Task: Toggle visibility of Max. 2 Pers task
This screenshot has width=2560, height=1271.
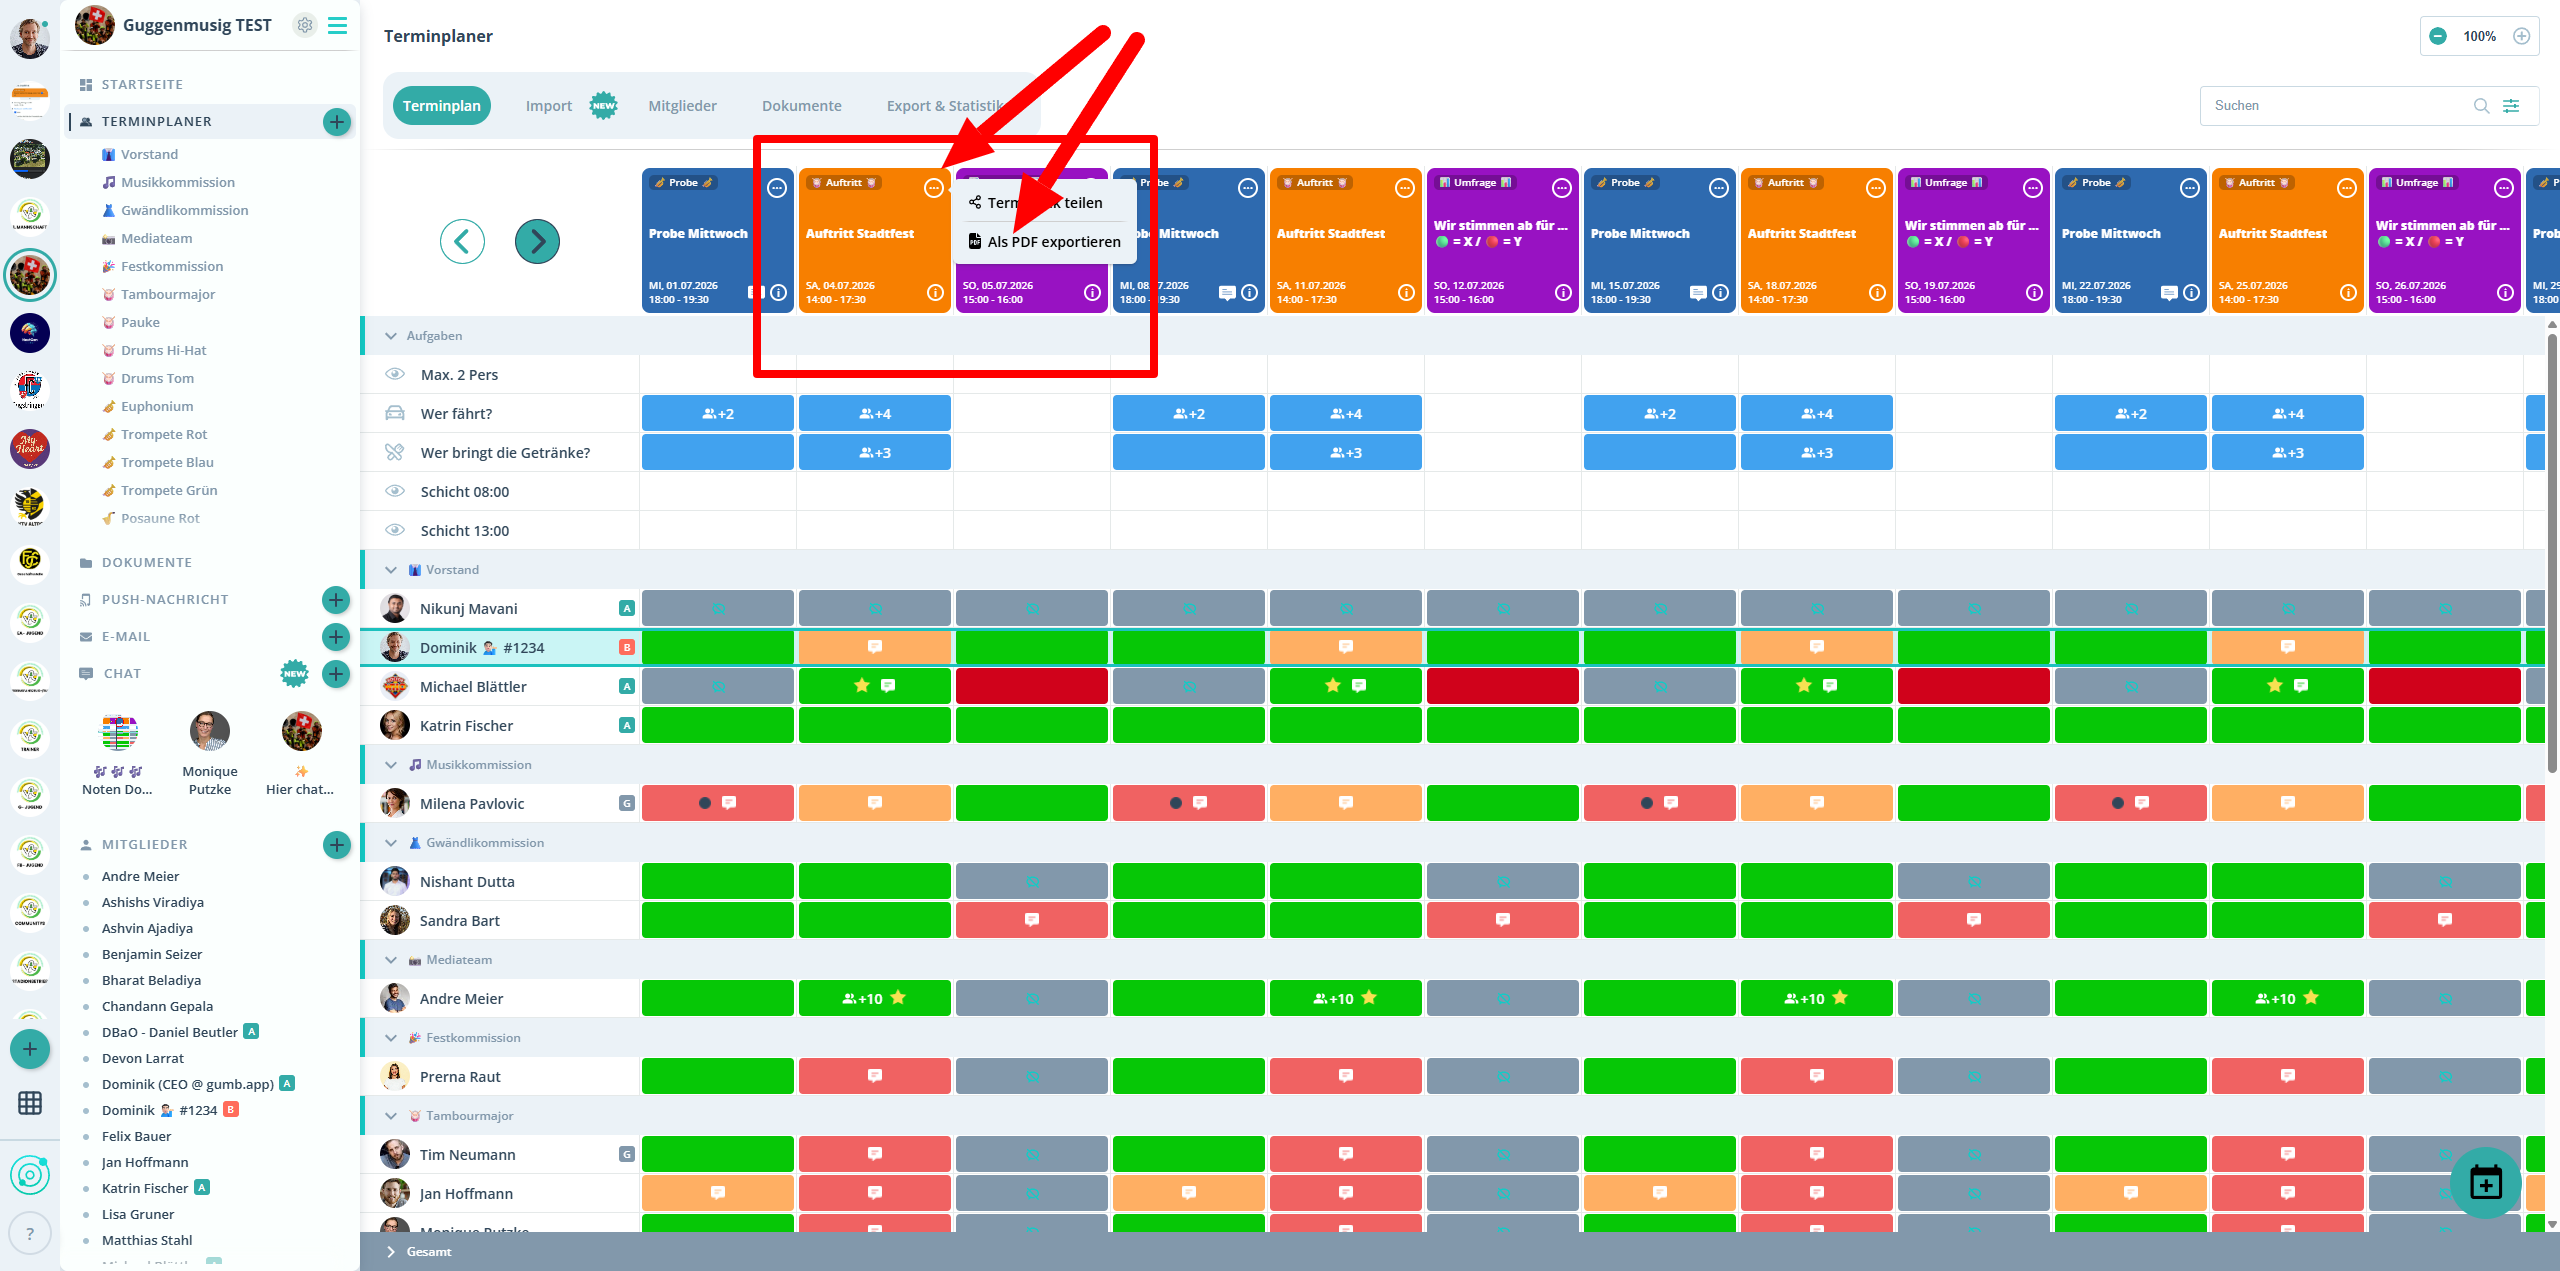Action: [395, 374]
